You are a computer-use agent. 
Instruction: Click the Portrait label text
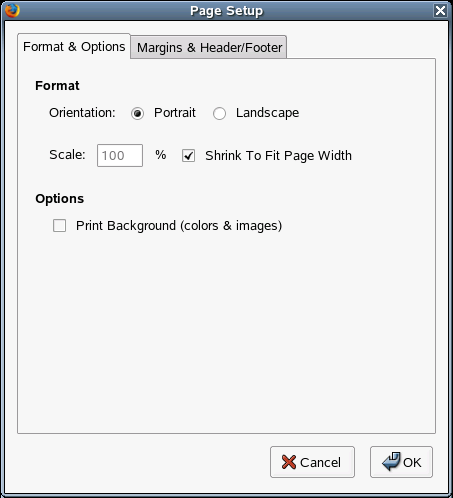pyautogui.click(x=175, y=113)
